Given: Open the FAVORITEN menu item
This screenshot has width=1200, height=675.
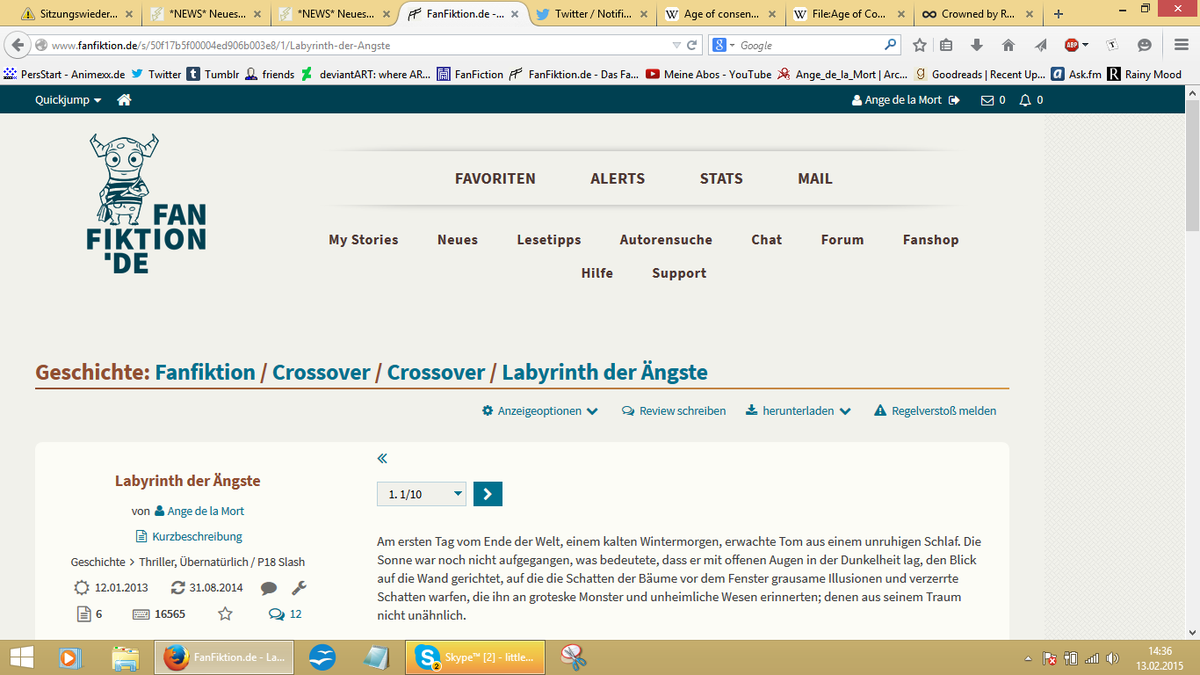Looking at the screenshot, I should tap(495, 178).
